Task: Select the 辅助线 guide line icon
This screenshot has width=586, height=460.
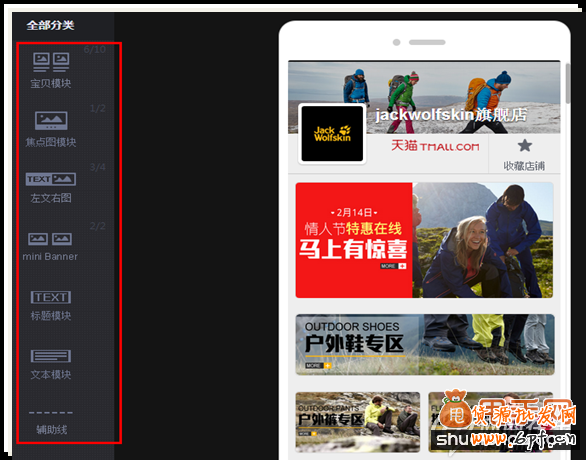Action: click(x=51, y=413)
